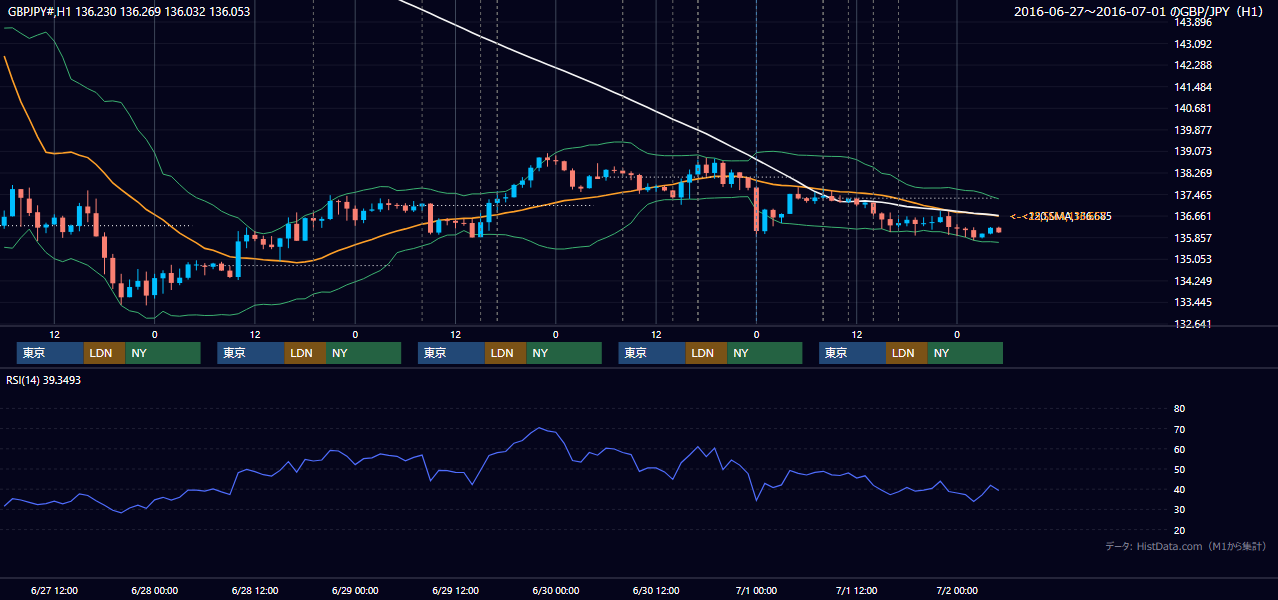Click the RSI(14) 39.3493 indicator label
The height and width of the screenshot is (600, 1278).
pos(44,380)
